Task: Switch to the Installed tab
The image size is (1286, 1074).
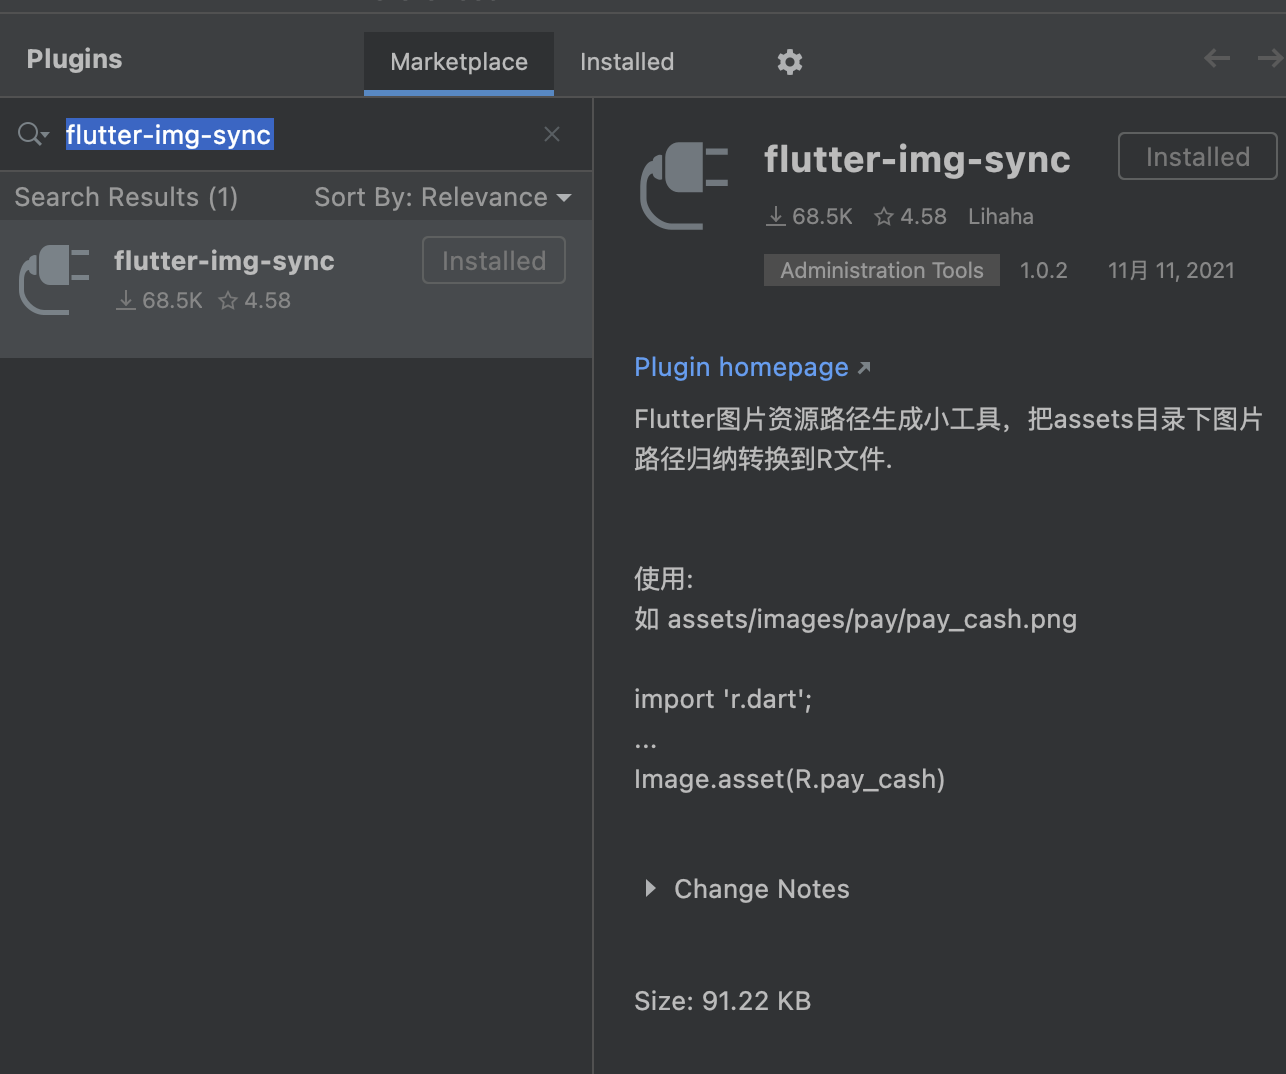Action: click(626, 61)
